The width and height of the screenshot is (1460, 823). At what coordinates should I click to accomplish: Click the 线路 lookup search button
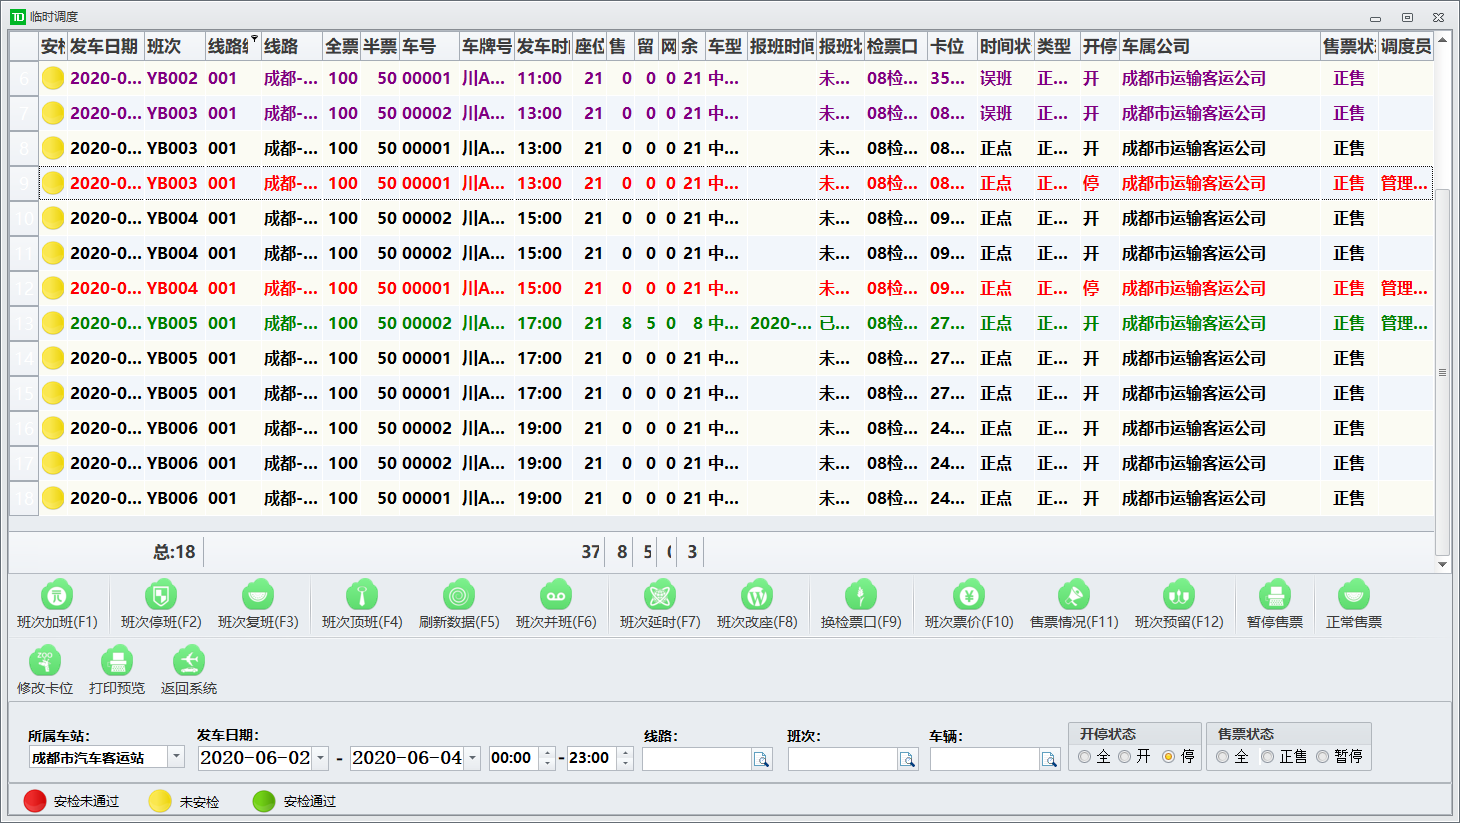(x=762, y=760)
